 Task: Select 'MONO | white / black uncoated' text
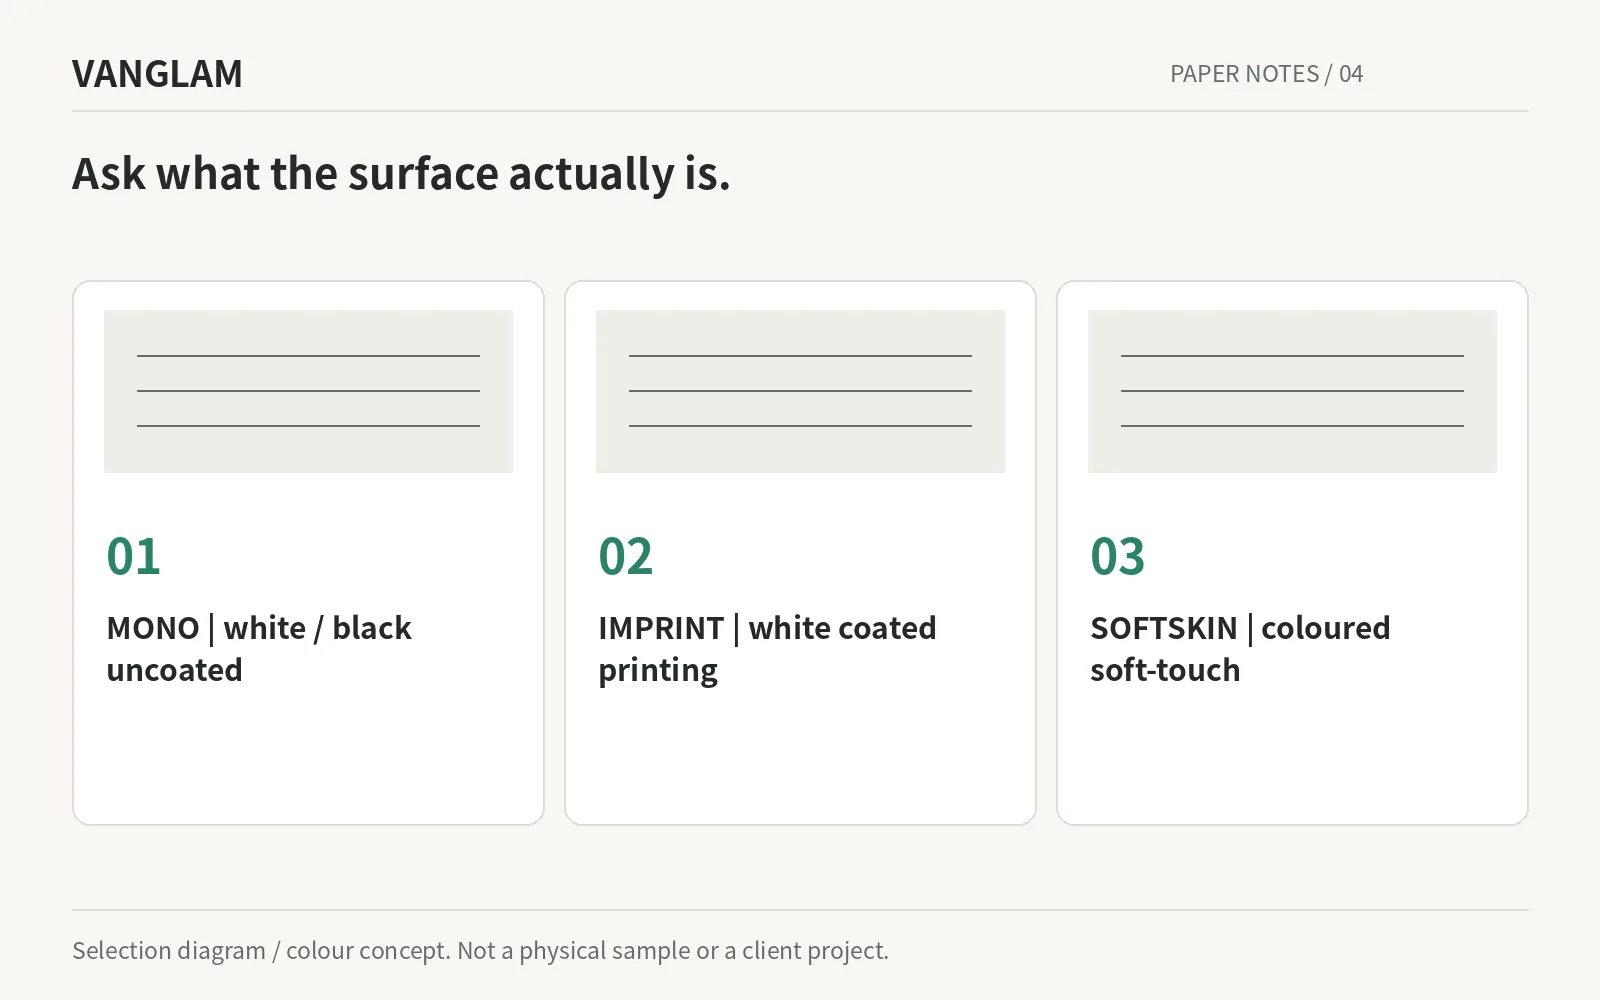259,649
